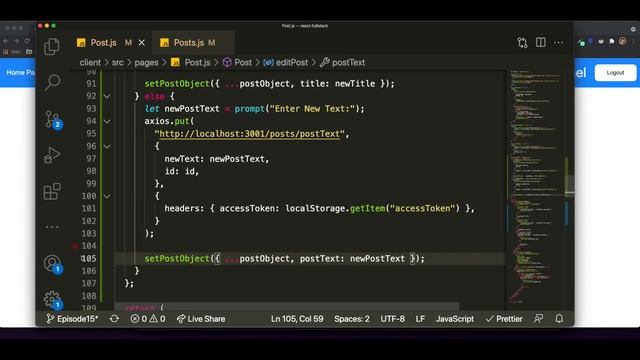Reload the page in the browser
640x360 pixels.
pos(27,41)
